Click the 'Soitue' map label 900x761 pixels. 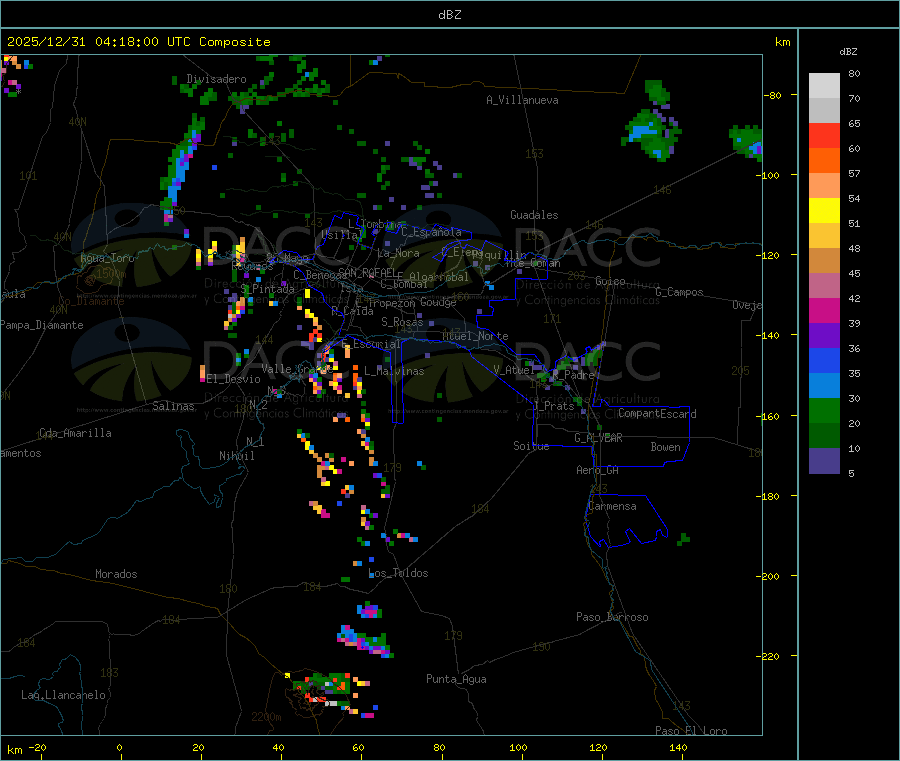(x=531, y=446)
